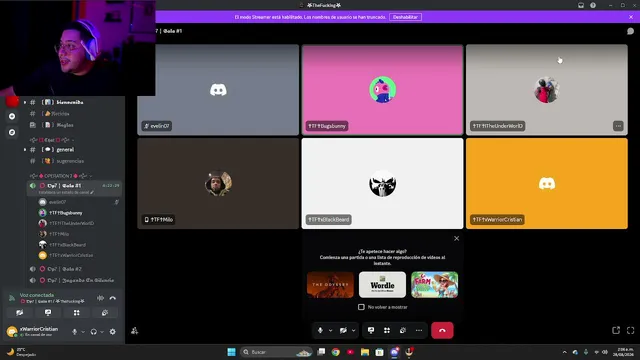
Task: Toggle noise suppression next to Voz conectada
Action: point(100,298)
